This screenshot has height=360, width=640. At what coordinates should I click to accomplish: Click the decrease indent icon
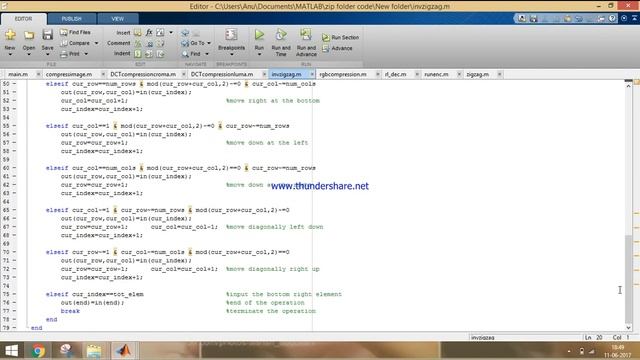160,54
